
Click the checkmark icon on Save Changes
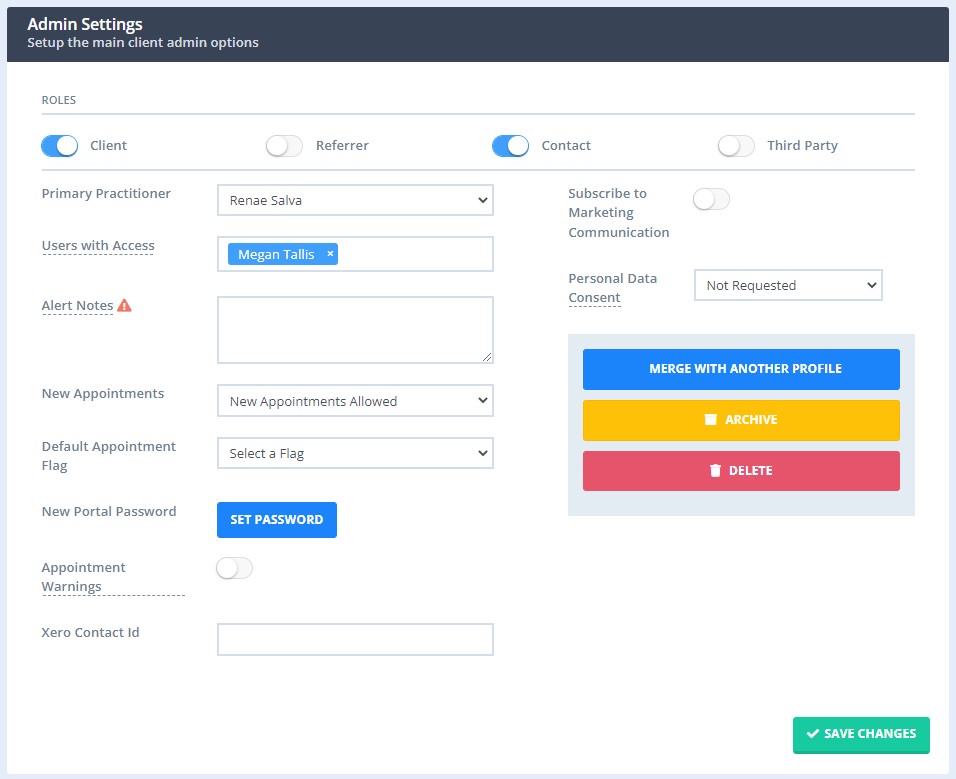812,733
